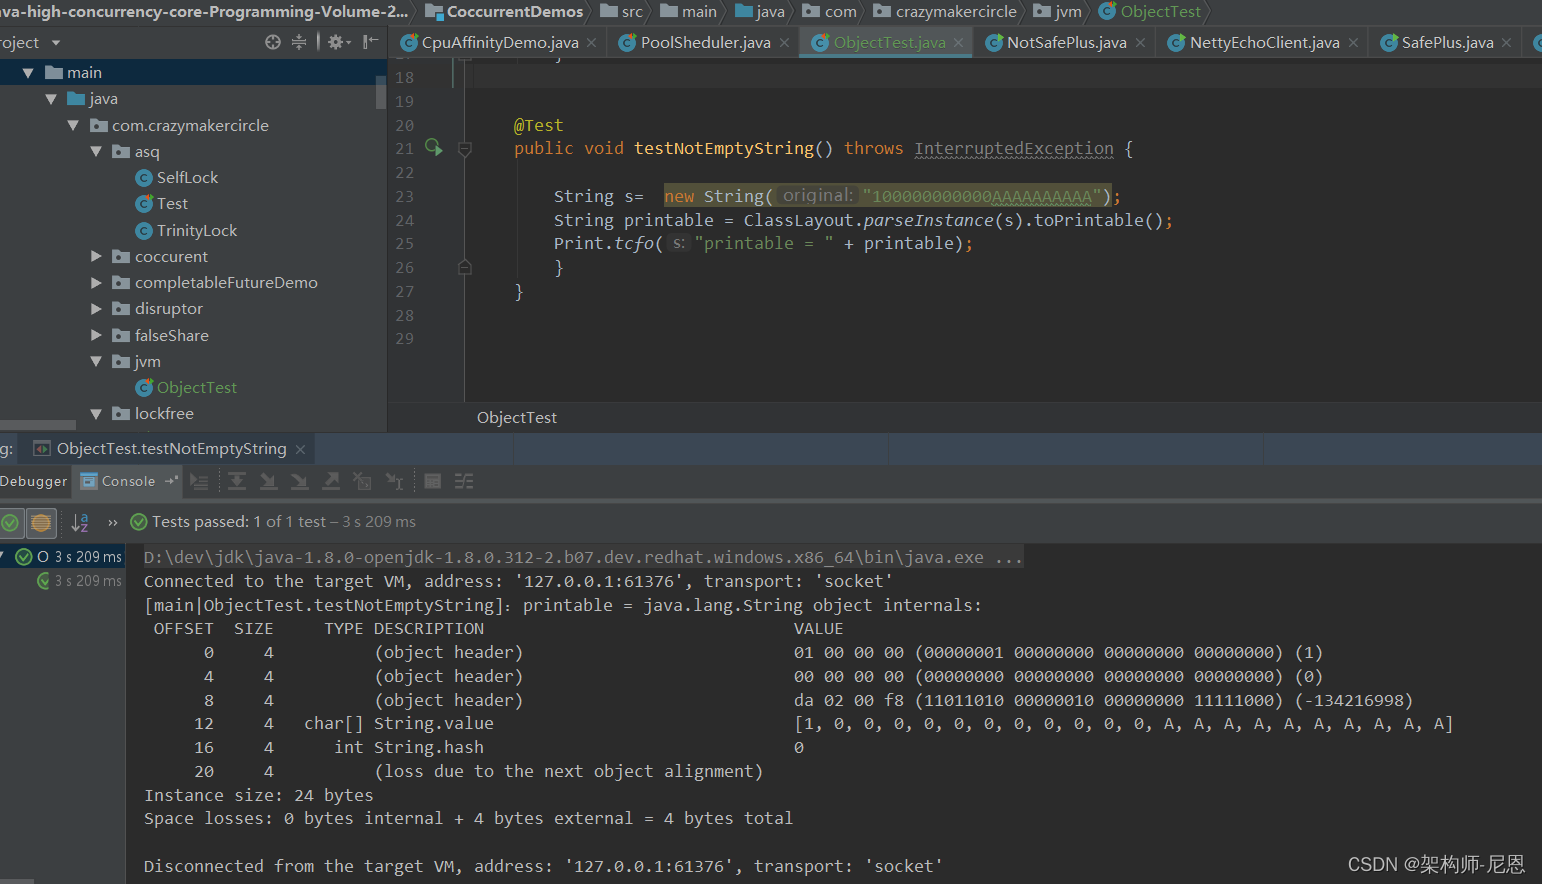The height and width of the screenshot is (884, 1542).
Task: Click the scroll-from-source locate icon
Action: point(273,42)
